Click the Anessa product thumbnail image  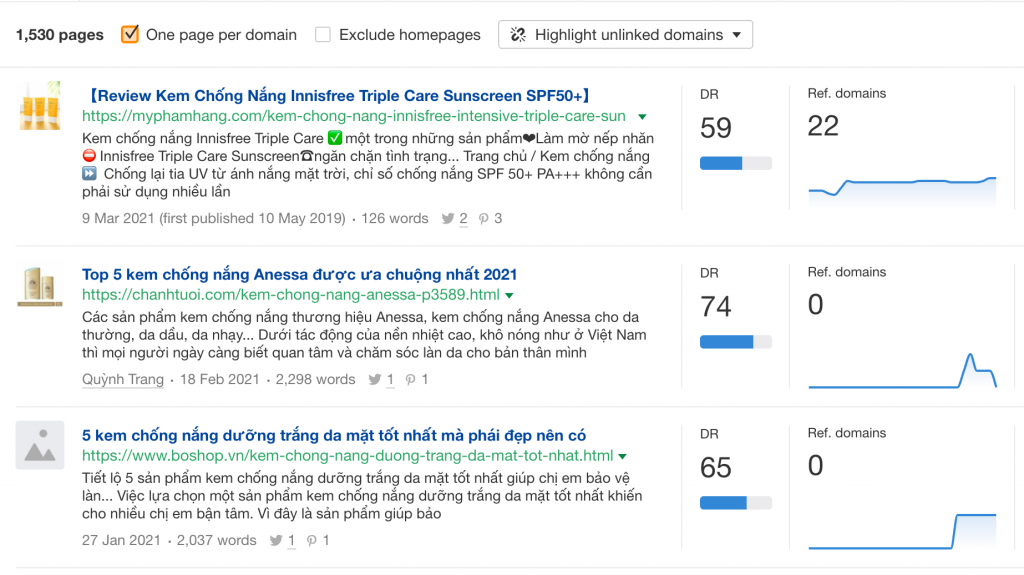coord(40,286)
